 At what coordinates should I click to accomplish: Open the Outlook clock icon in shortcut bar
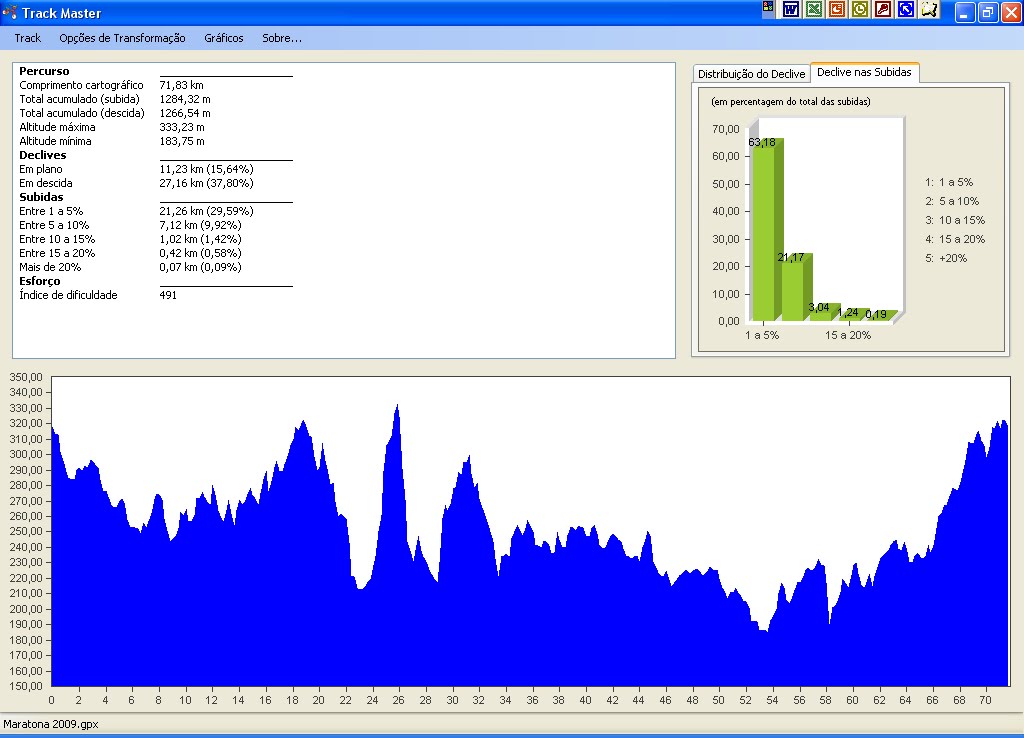[x=859, y=9]
